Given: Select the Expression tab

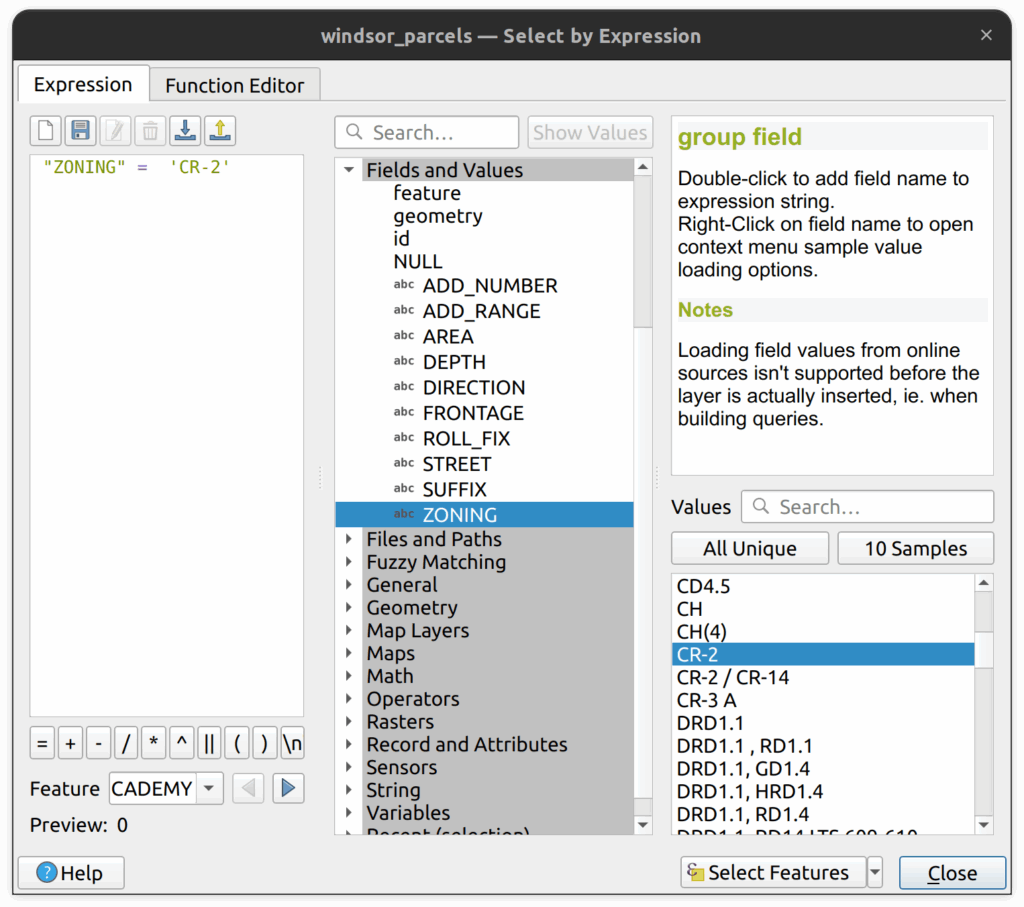Looking at the screenshot, I should click(83, 85).
